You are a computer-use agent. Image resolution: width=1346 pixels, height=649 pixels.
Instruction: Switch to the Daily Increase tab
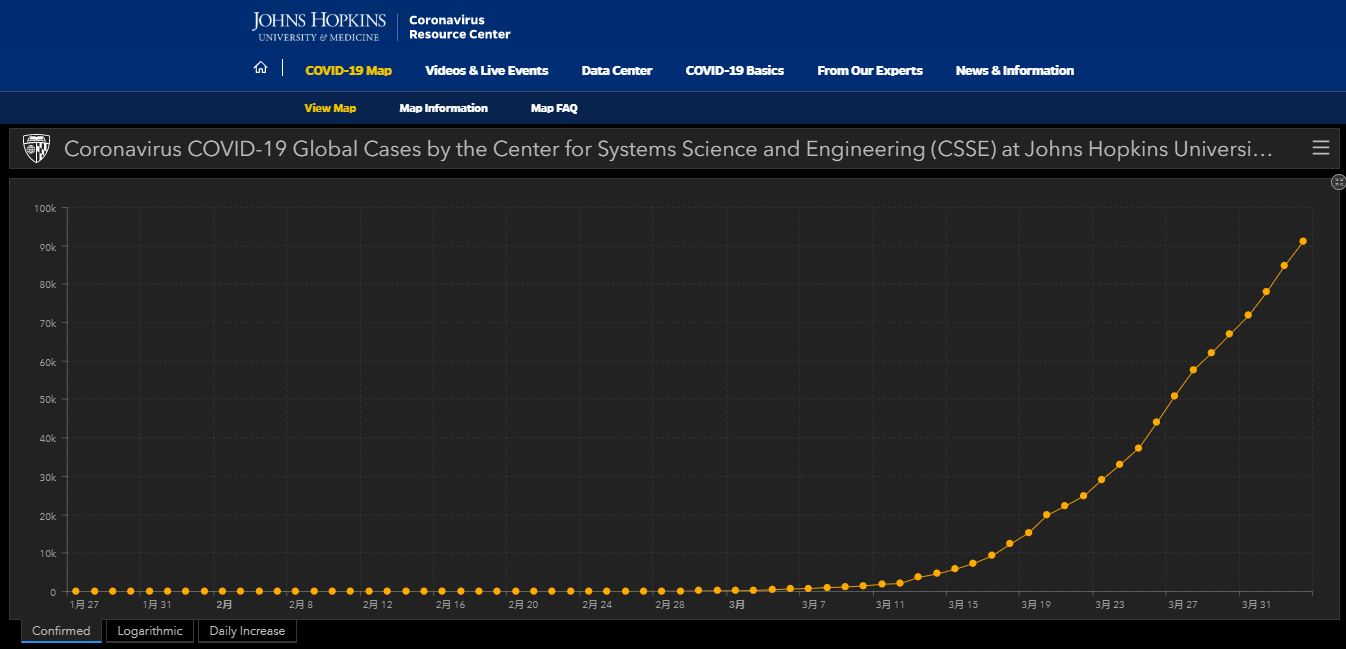[x=247, y=631]
